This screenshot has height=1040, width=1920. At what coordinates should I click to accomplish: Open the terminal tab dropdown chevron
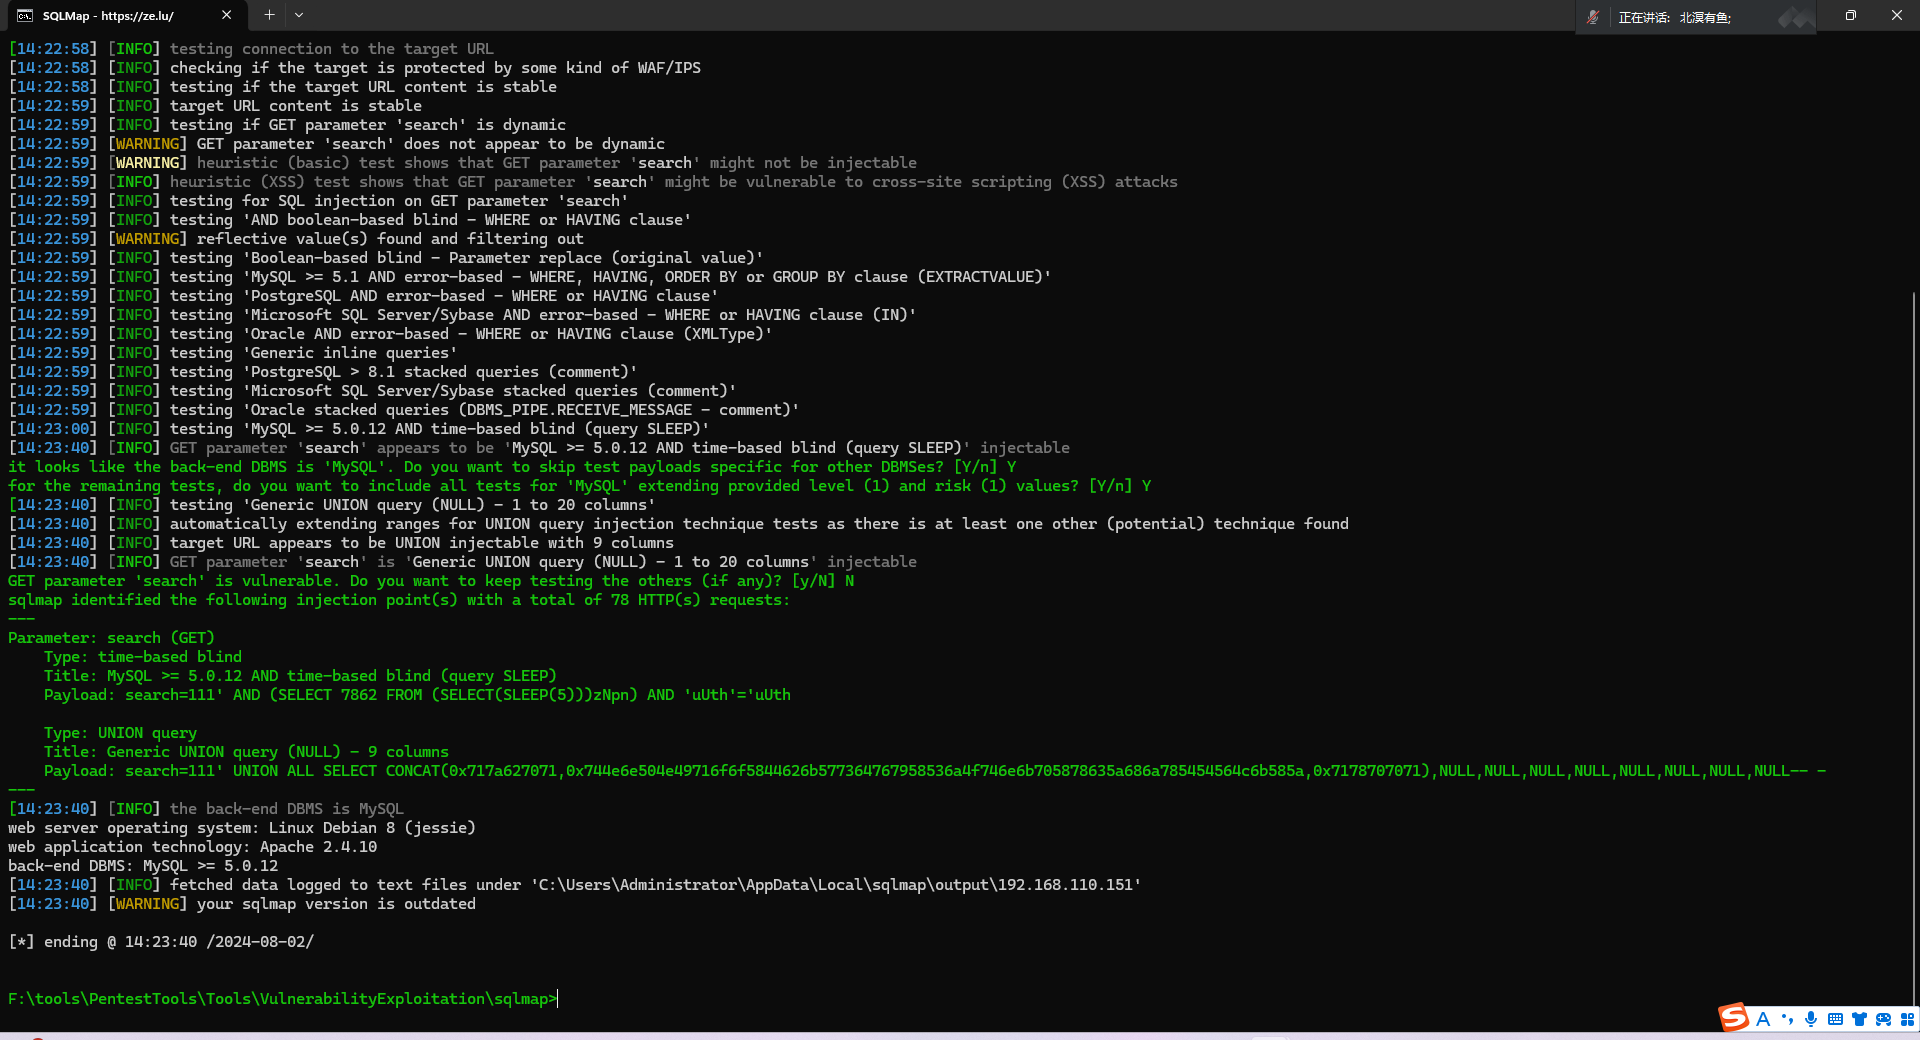tap(299, 15)
